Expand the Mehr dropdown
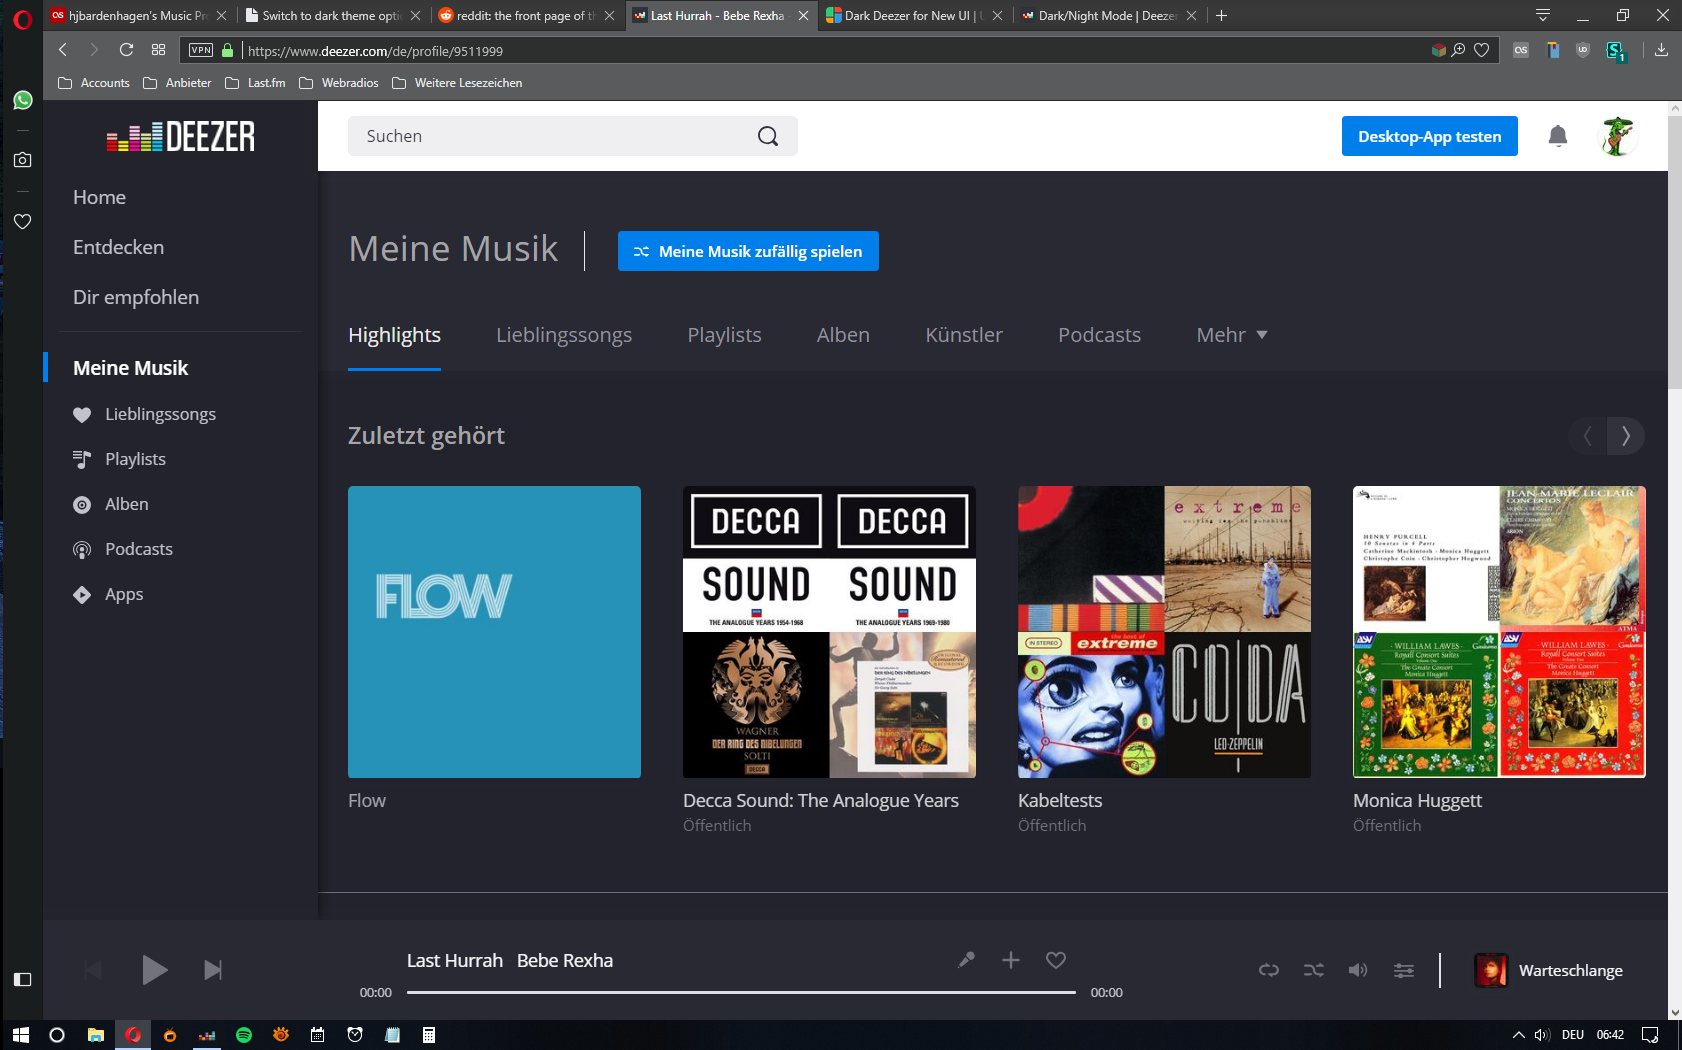1682x1050 pixels. [x=1232, y=335]
